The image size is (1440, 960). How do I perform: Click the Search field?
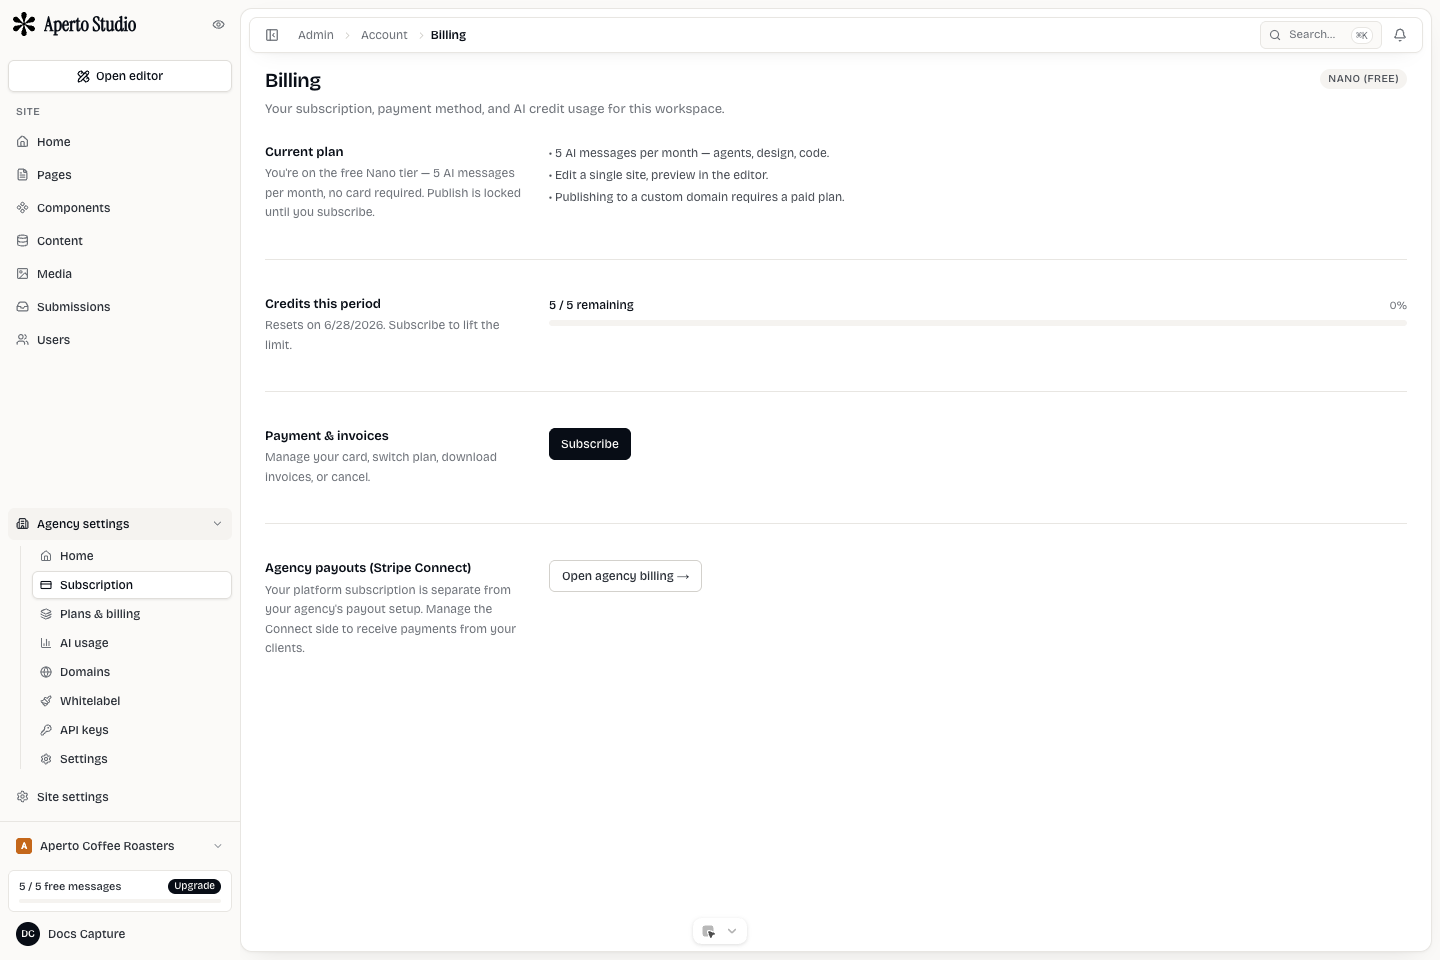click(1320, 35)
